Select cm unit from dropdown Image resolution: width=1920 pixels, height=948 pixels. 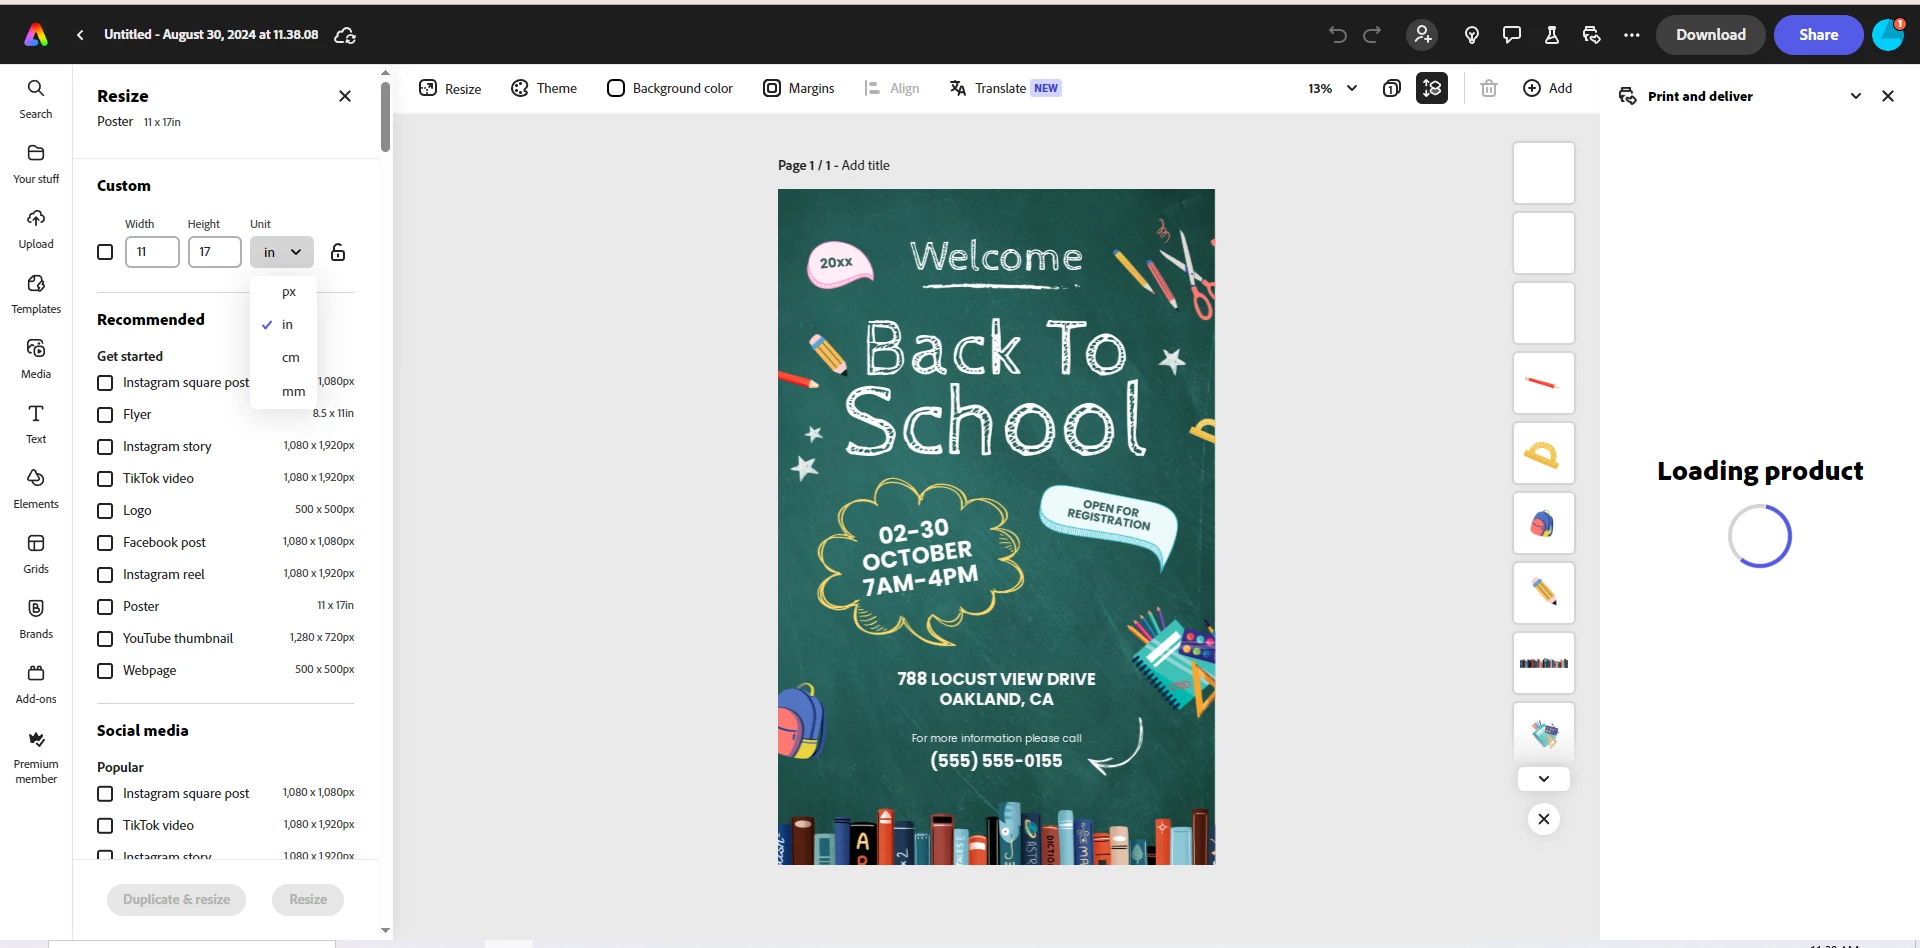(284, 358)
